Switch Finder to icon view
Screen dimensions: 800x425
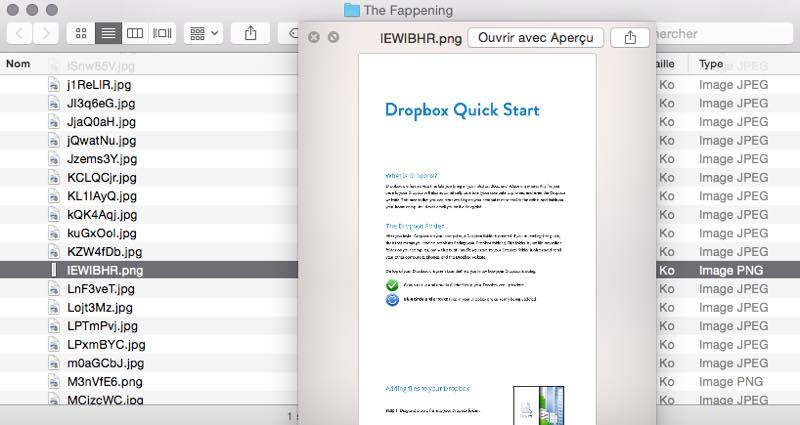(x=81, y=34)
